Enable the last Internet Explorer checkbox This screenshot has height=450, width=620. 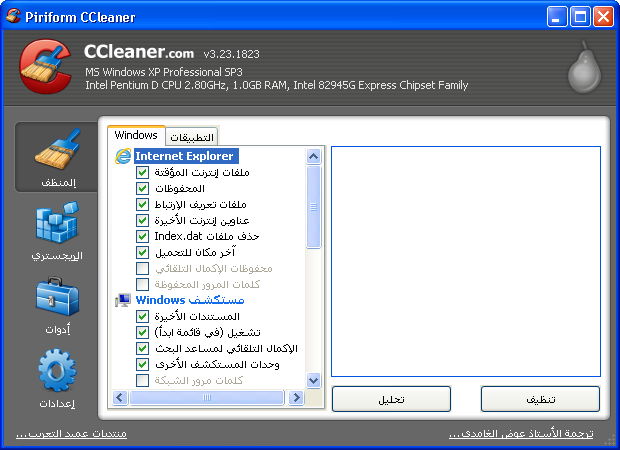[x=142, y=284]
